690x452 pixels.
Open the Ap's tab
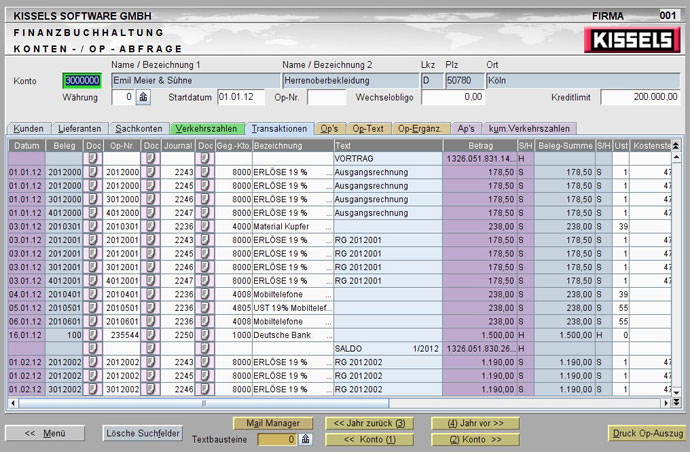pyautogui.click(x=466, y=129)
